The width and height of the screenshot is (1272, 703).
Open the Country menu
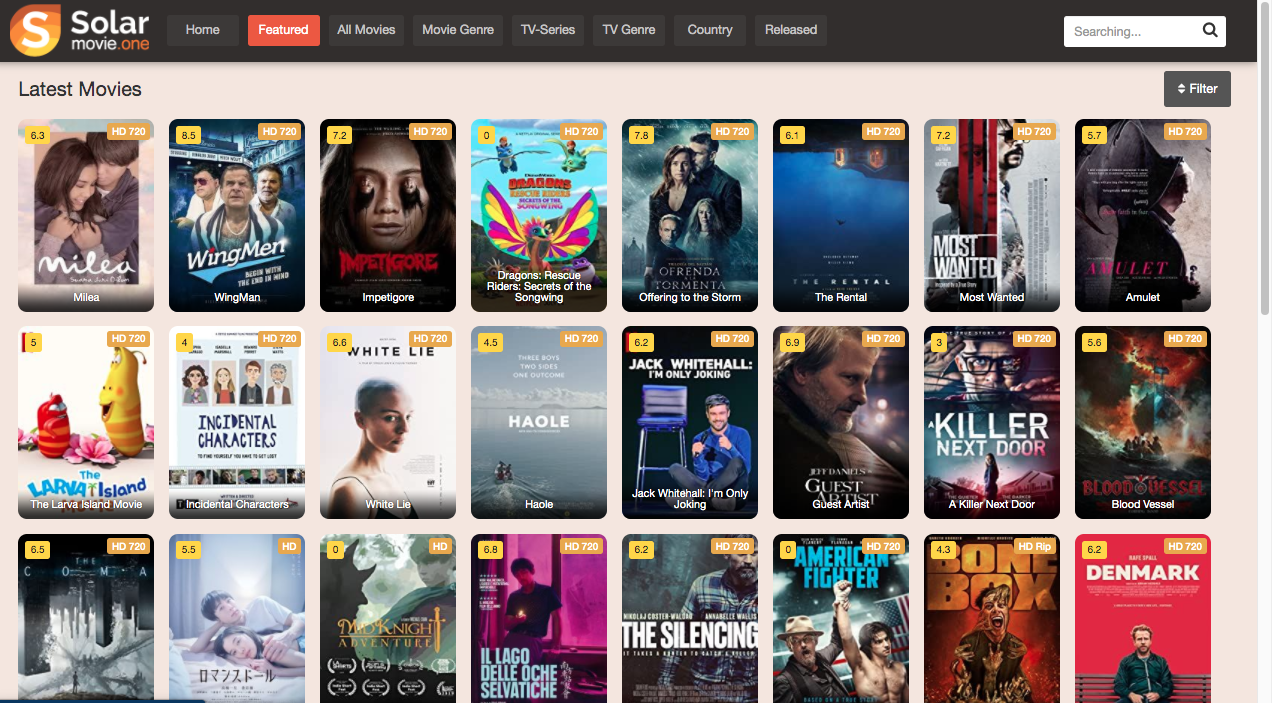tap(710, 30)
